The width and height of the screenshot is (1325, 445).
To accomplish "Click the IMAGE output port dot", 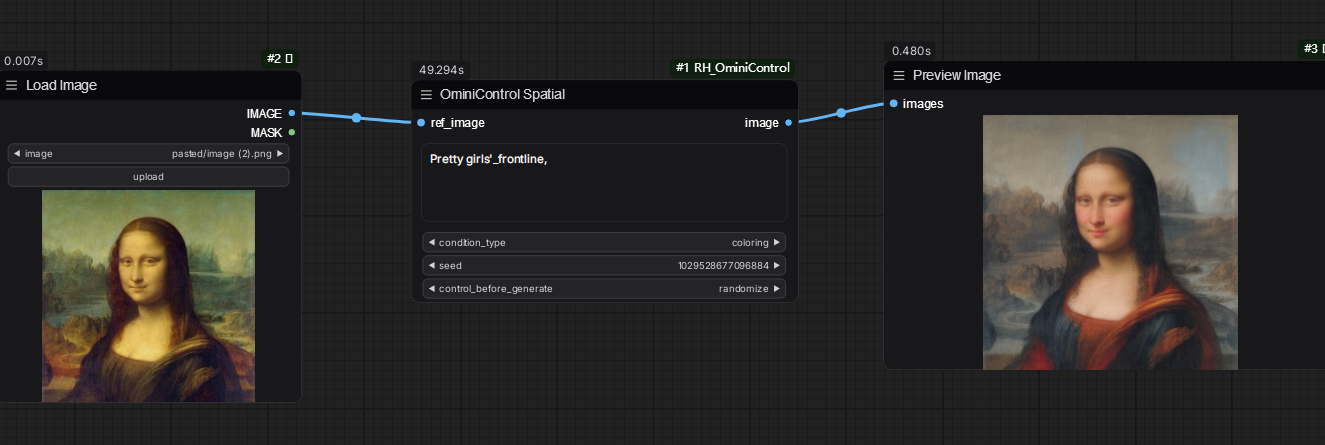I will coord(291,113).
